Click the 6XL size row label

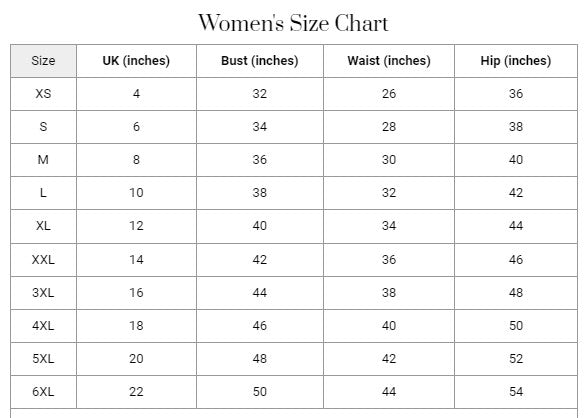(x=43, y=392)
